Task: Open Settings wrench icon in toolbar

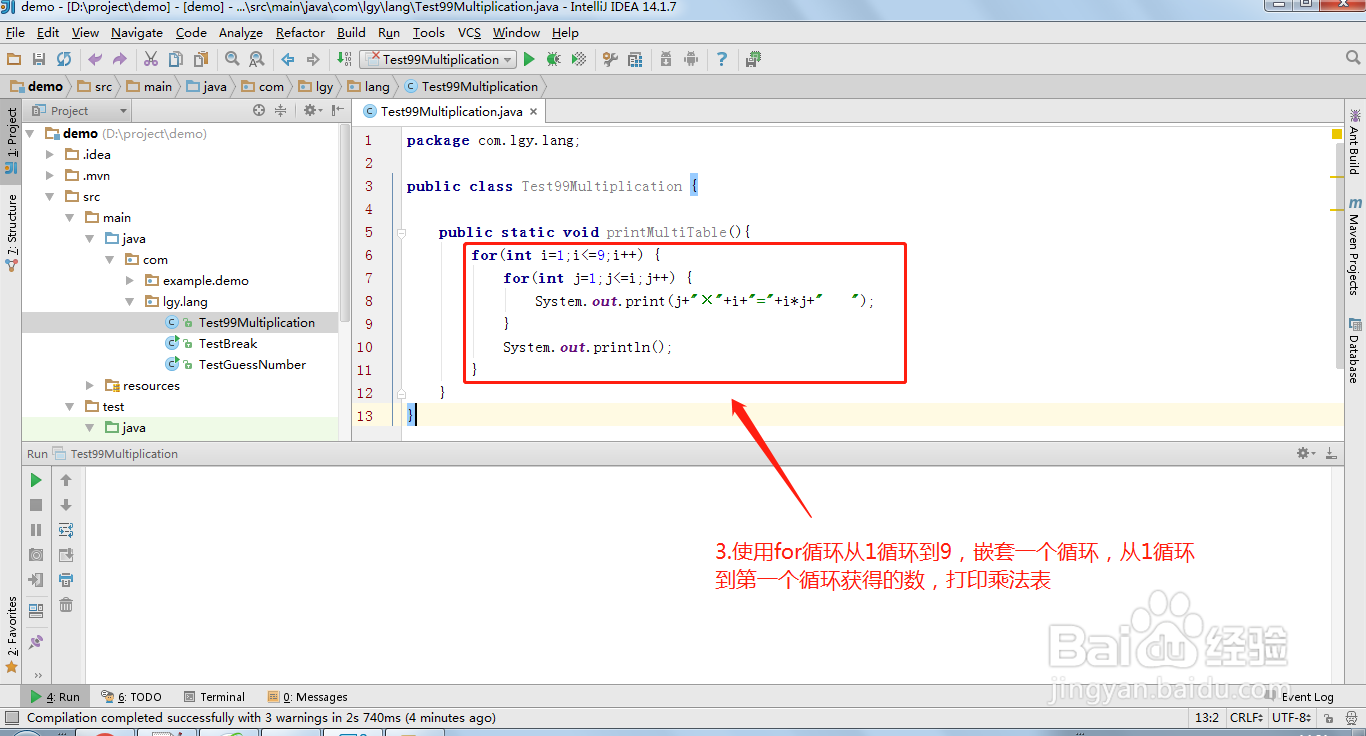Action: pyautogui.click(x=610, y=60)
